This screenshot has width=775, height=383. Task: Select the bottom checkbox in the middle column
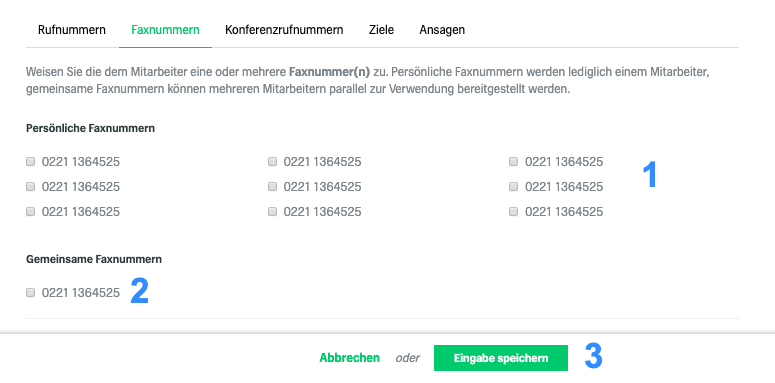(272, 212)
